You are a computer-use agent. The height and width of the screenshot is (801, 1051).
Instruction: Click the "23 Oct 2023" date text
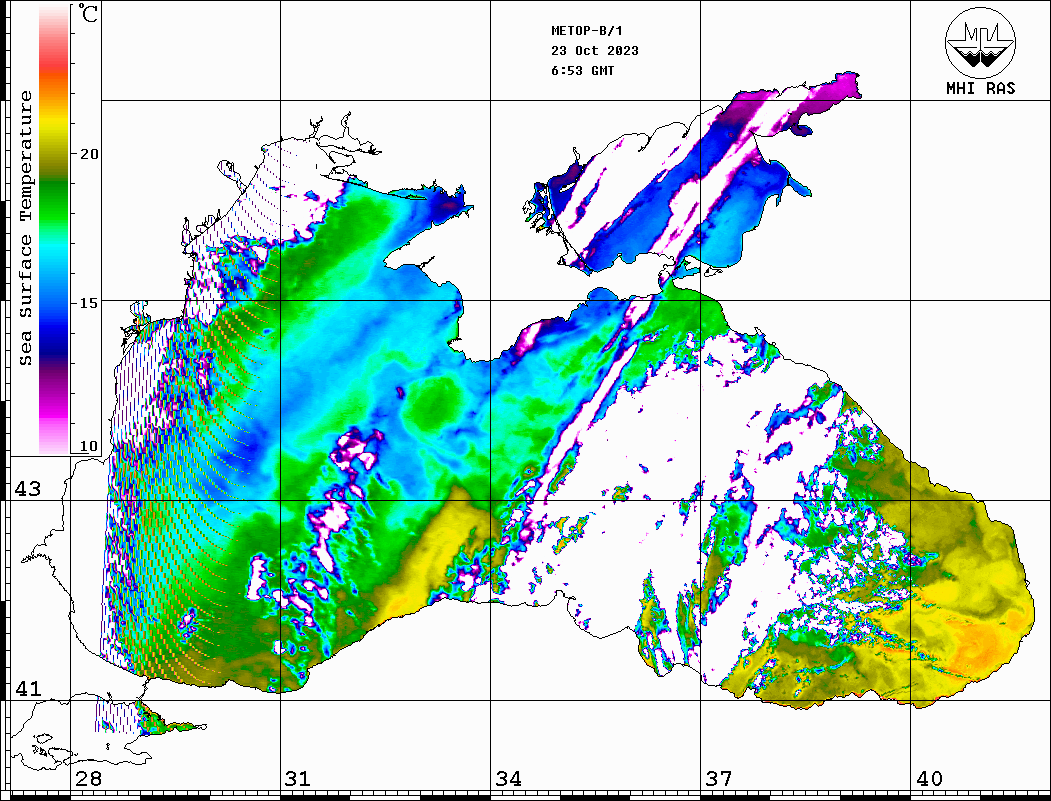click(595, 51)
